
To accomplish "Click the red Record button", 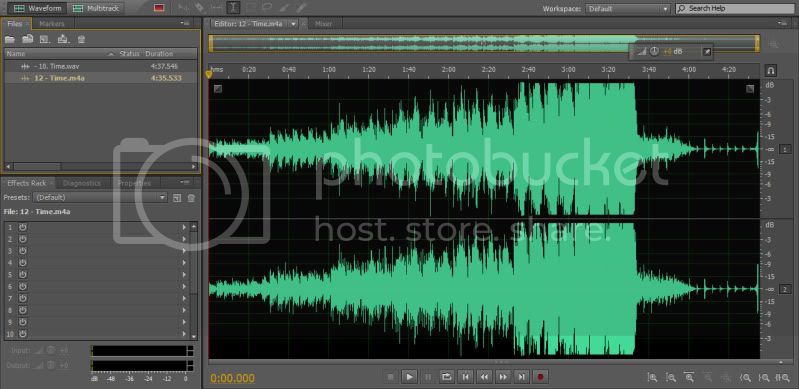I will point(540,377).
